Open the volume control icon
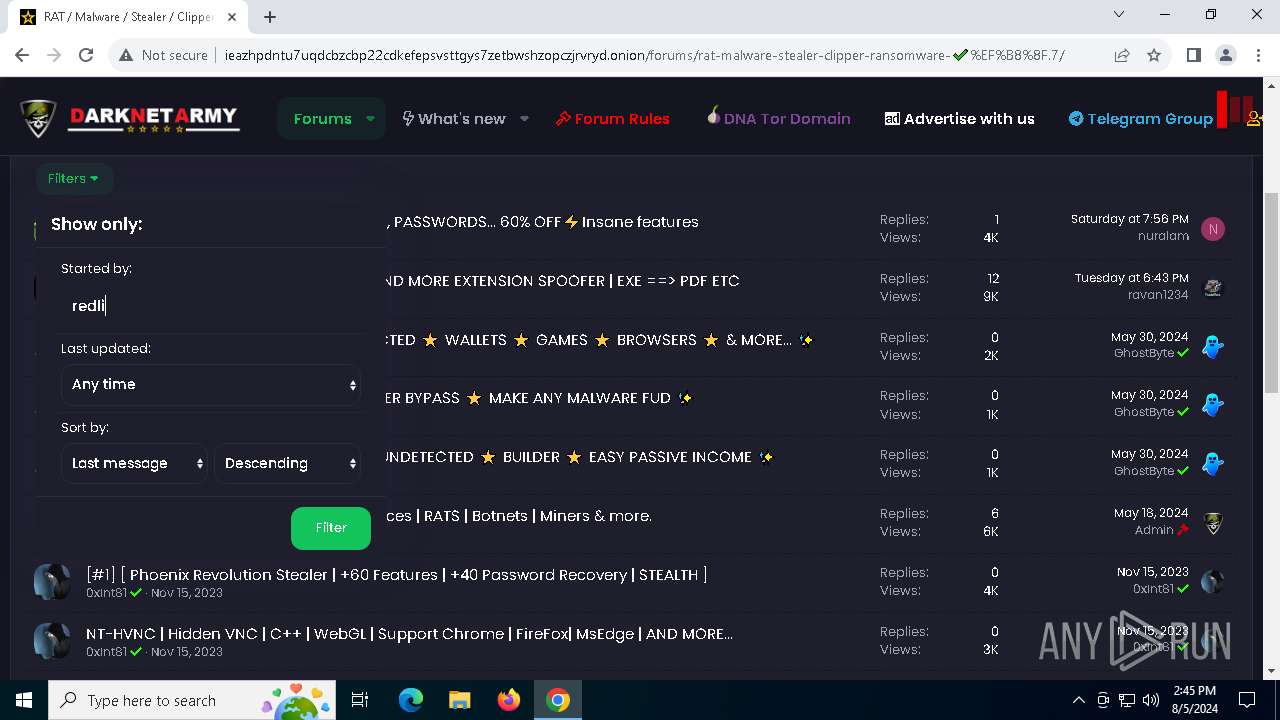The width and height of the screenshot is (1280, 720). [x=1151, y=700]
